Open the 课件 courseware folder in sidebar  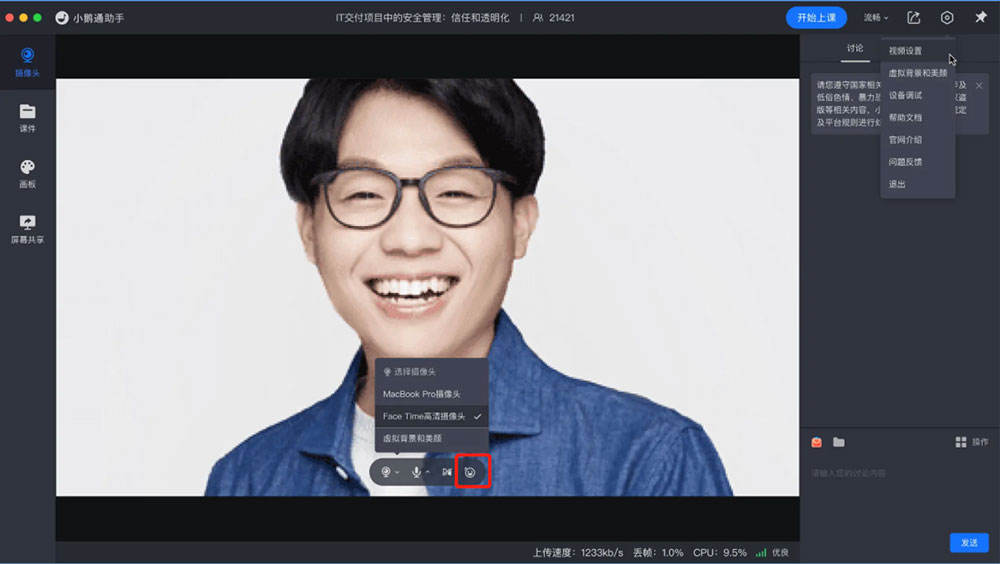[x=28, y=118]
